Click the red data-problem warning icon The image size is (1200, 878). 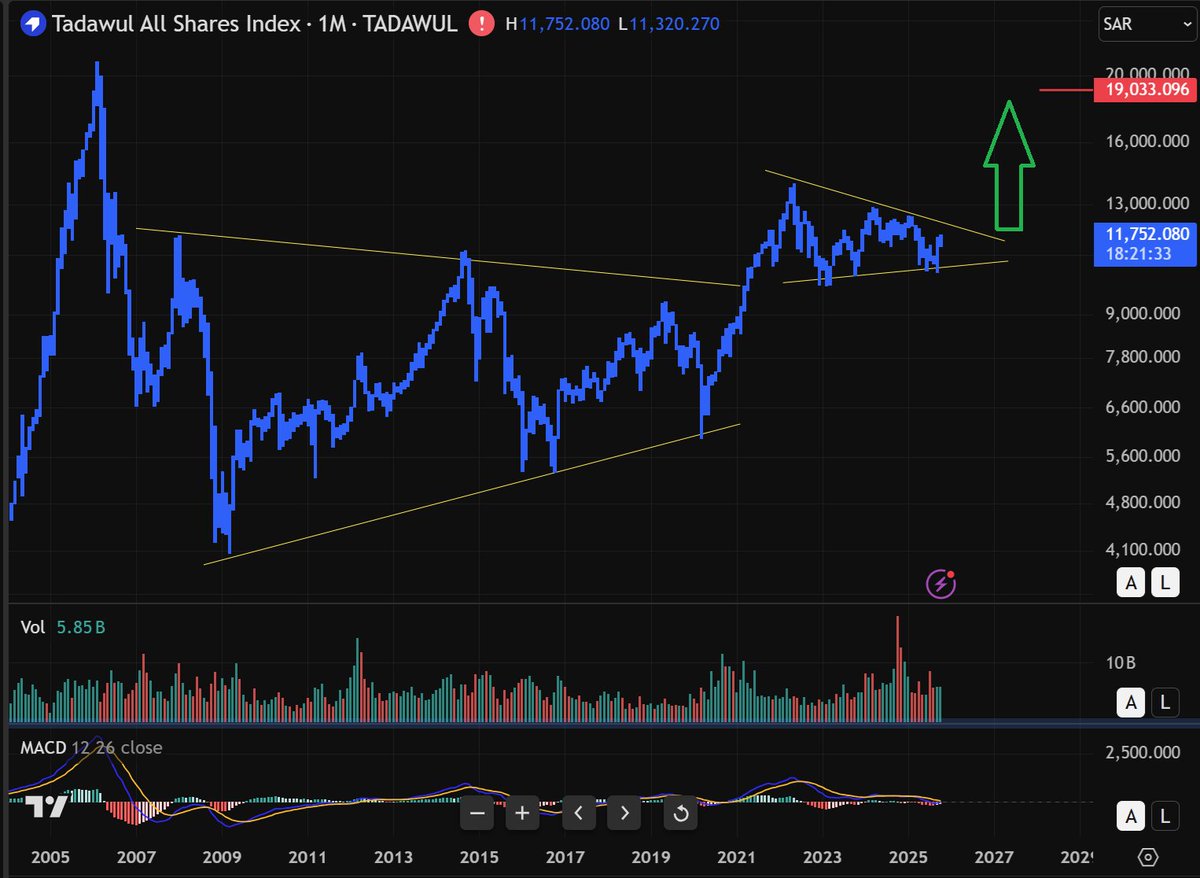(x=482, y=23)
